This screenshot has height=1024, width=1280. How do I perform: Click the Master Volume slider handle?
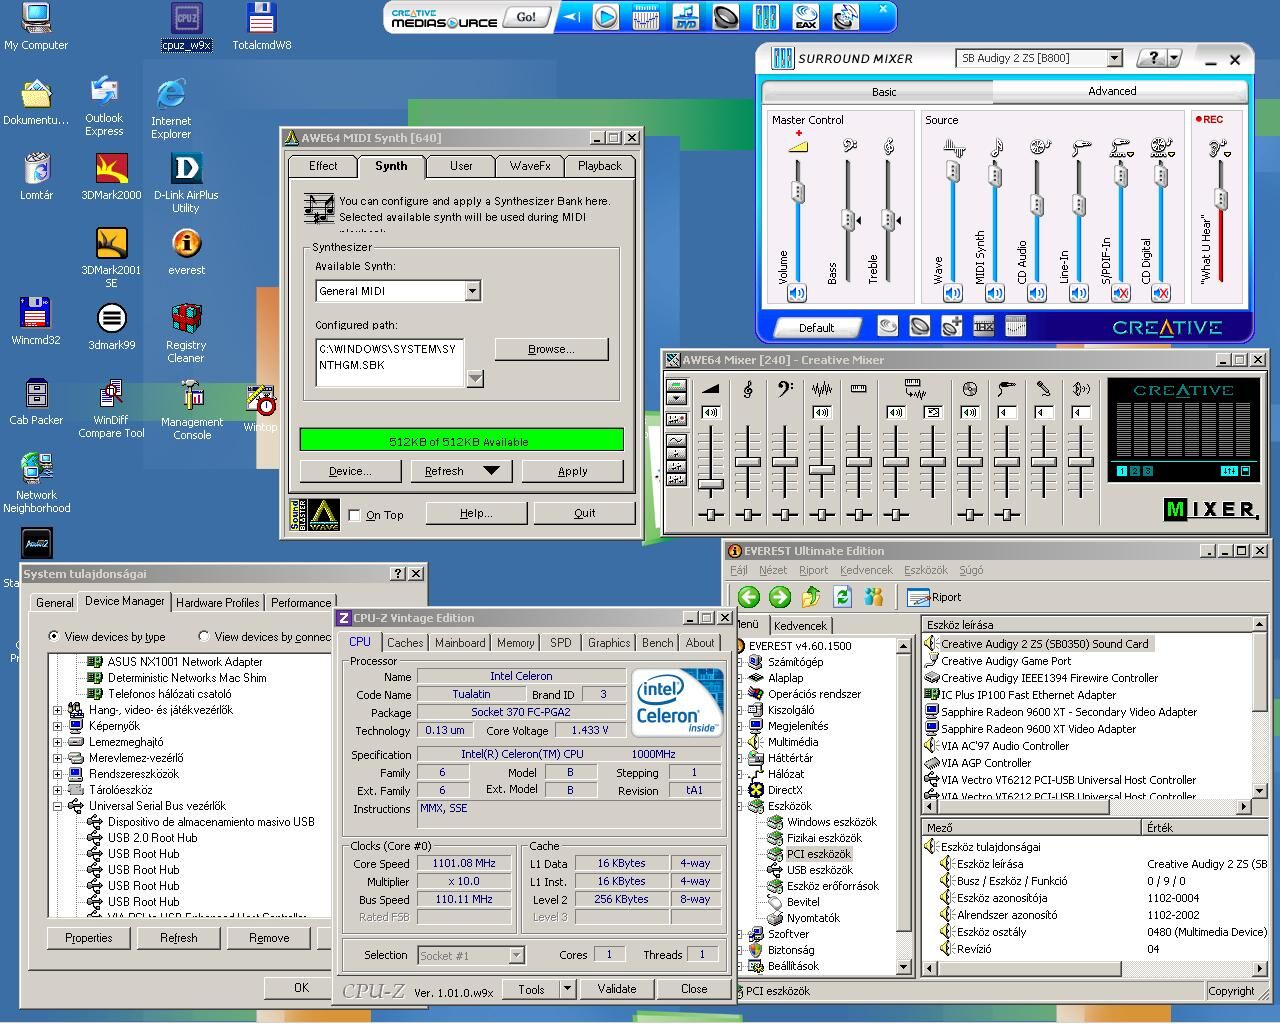[x=798, y=193]
